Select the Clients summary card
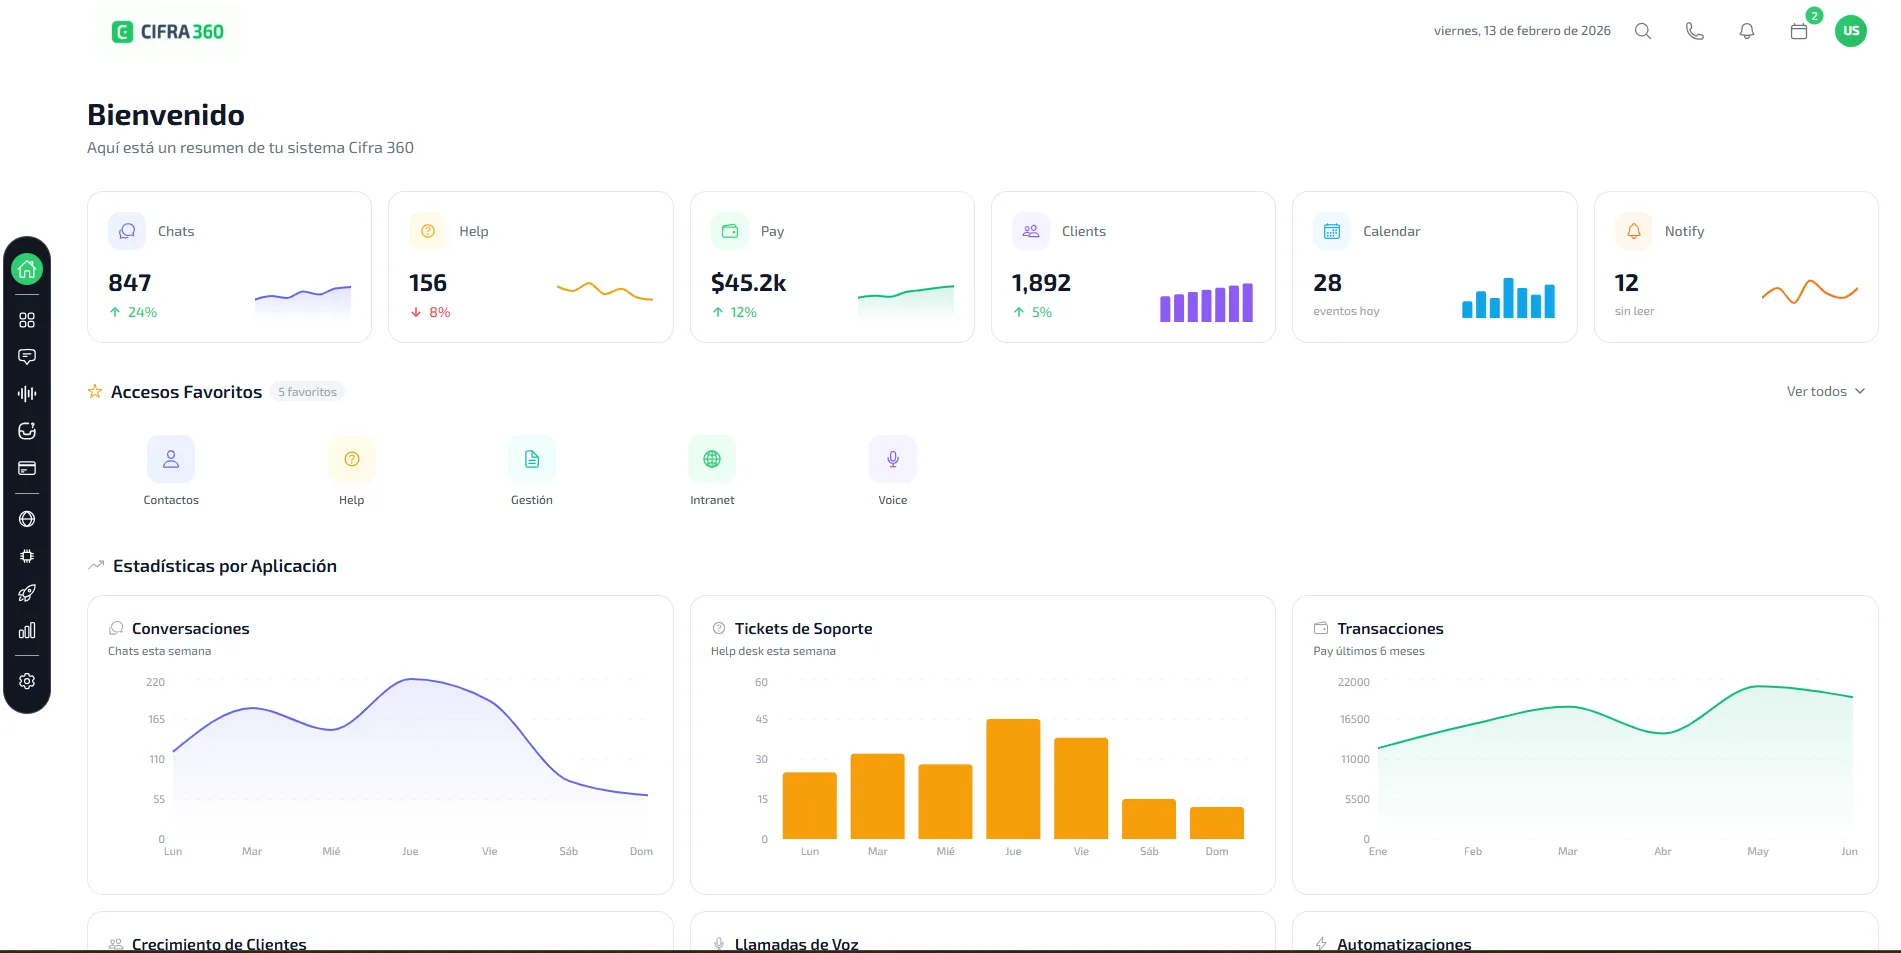 tap(1133, 267)
